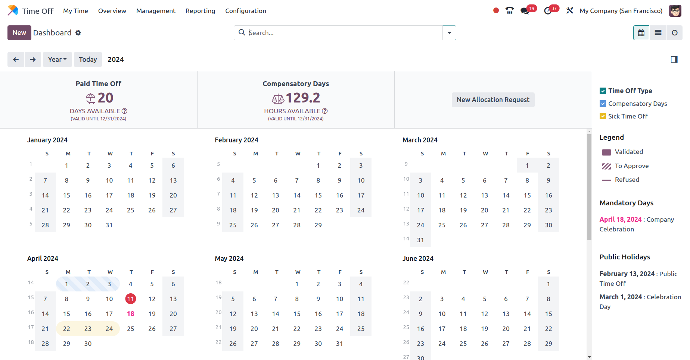The image size is (690, 360).
Task: Open the Management menu
Action: (x=156, y=11)
